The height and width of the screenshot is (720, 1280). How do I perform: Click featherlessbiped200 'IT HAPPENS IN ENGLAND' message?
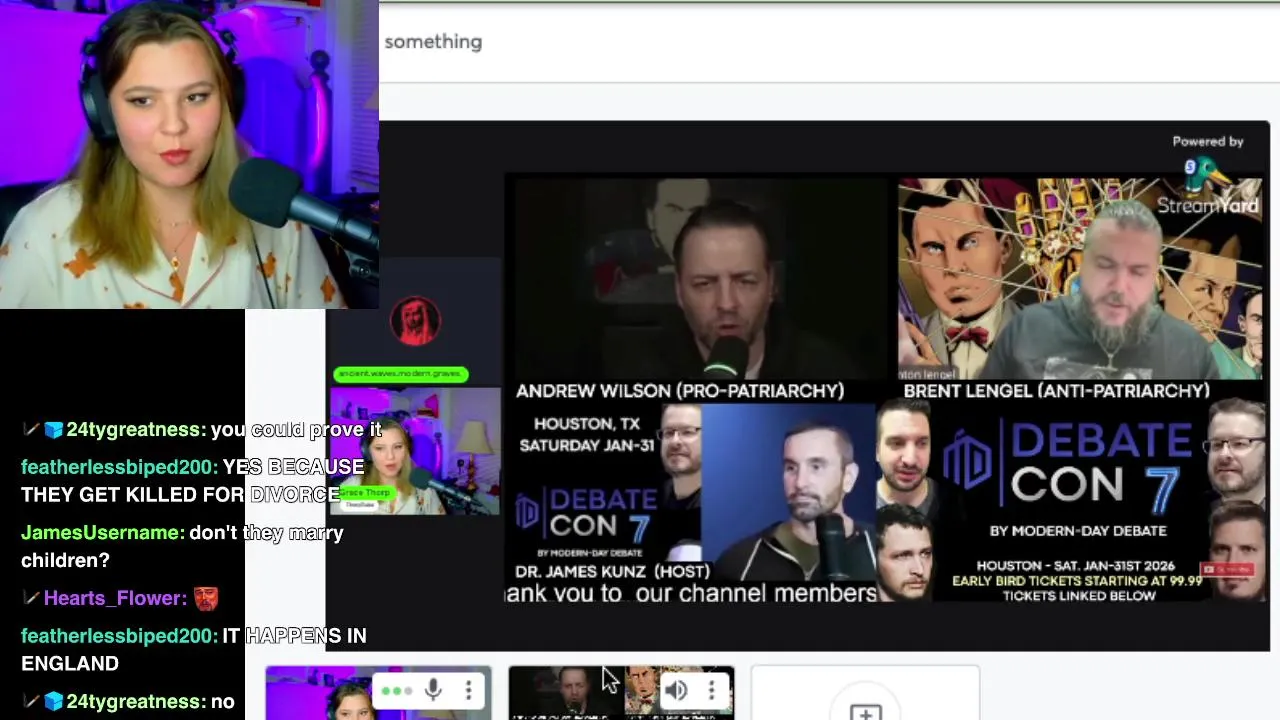pos(194,650)
